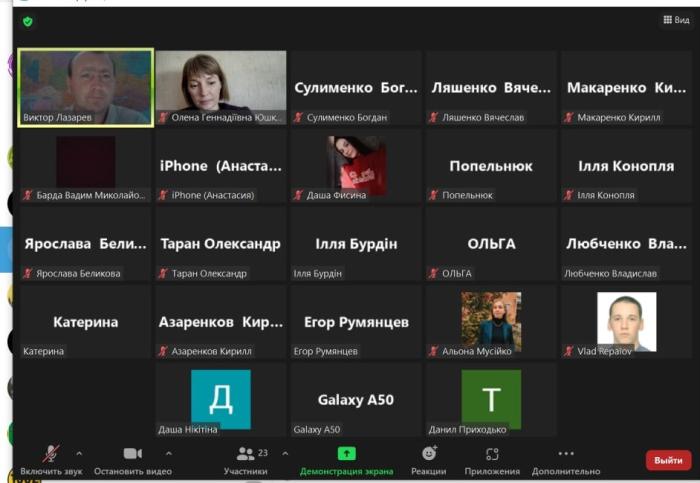Open the Дополнительно more options menu
This screenshot has width=700, height=483.
(x=566, y=458)
